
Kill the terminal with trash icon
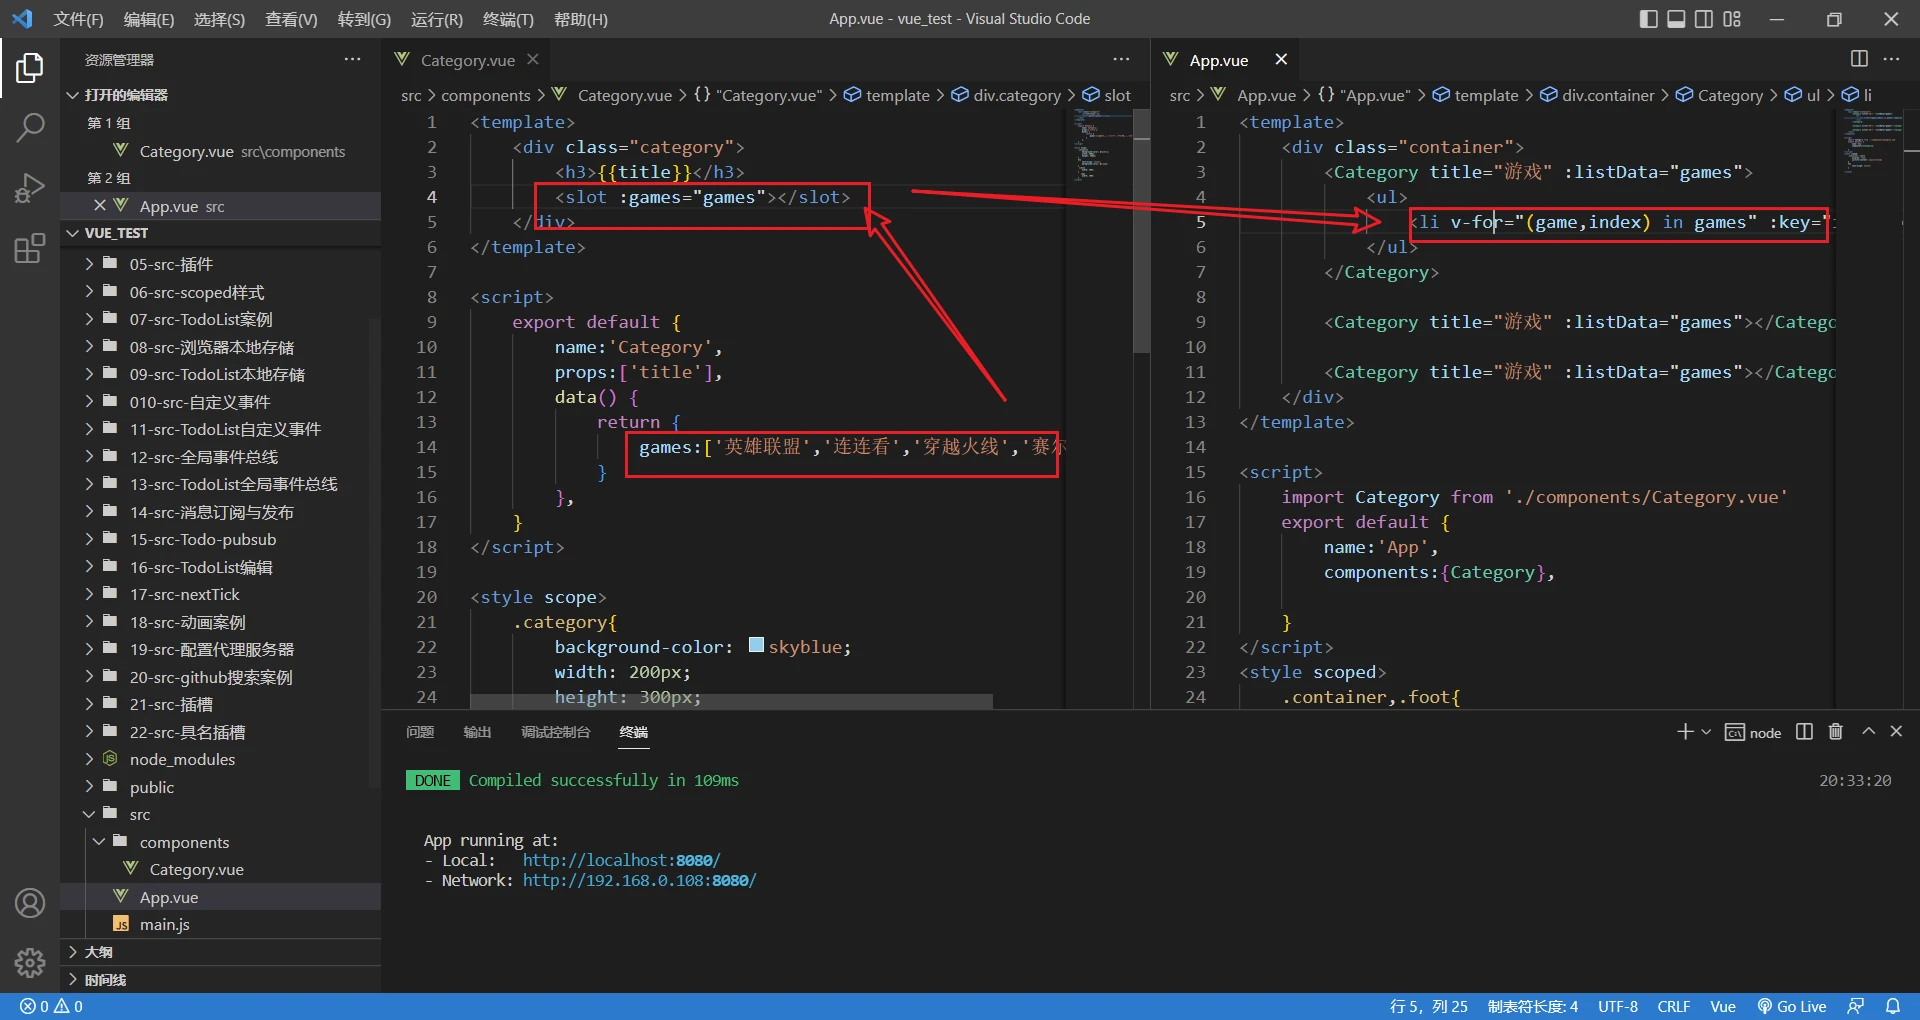coord(1835,732)
